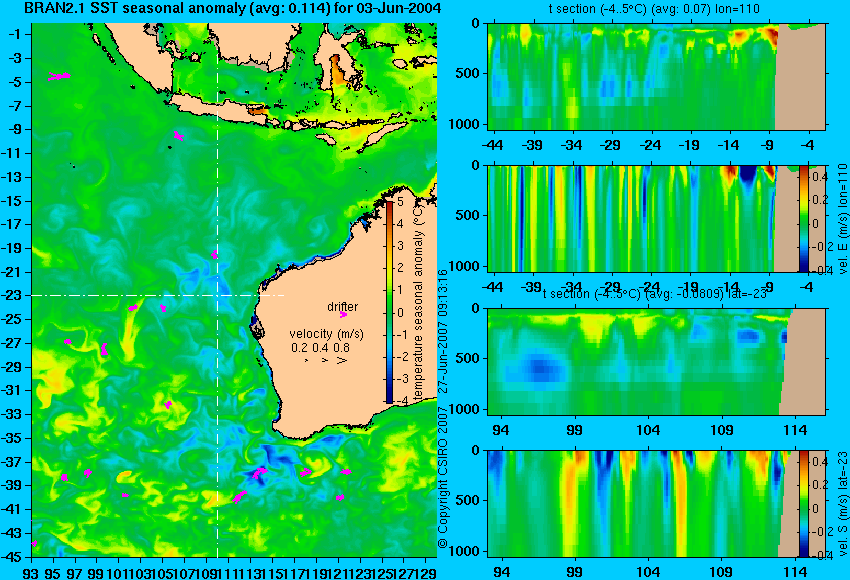
Task: Click the drifter marker near 40°S 121°E
Action: click(x=340, y=497)
